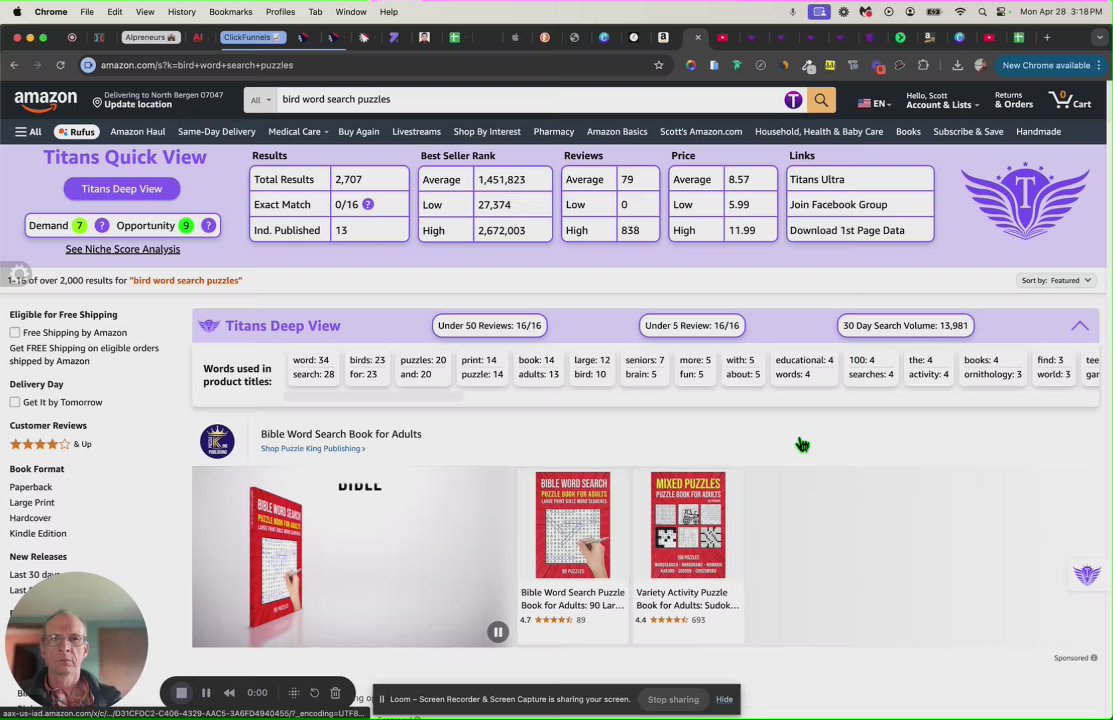Check Free Shipping by Amazon
Image resolution: width=1113 pixels, height=720 pixels.
pos(15,332)
